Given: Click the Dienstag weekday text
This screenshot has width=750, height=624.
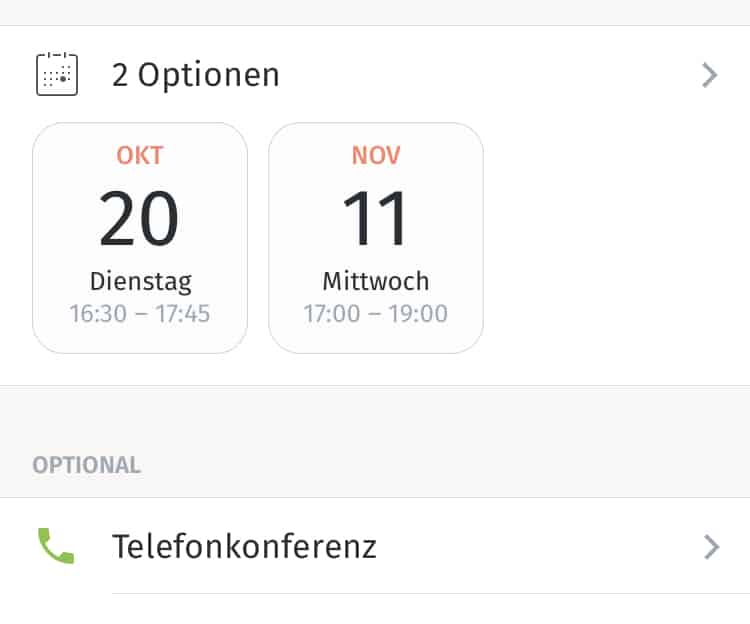Looking at the screenshot, I should (140, 280).
